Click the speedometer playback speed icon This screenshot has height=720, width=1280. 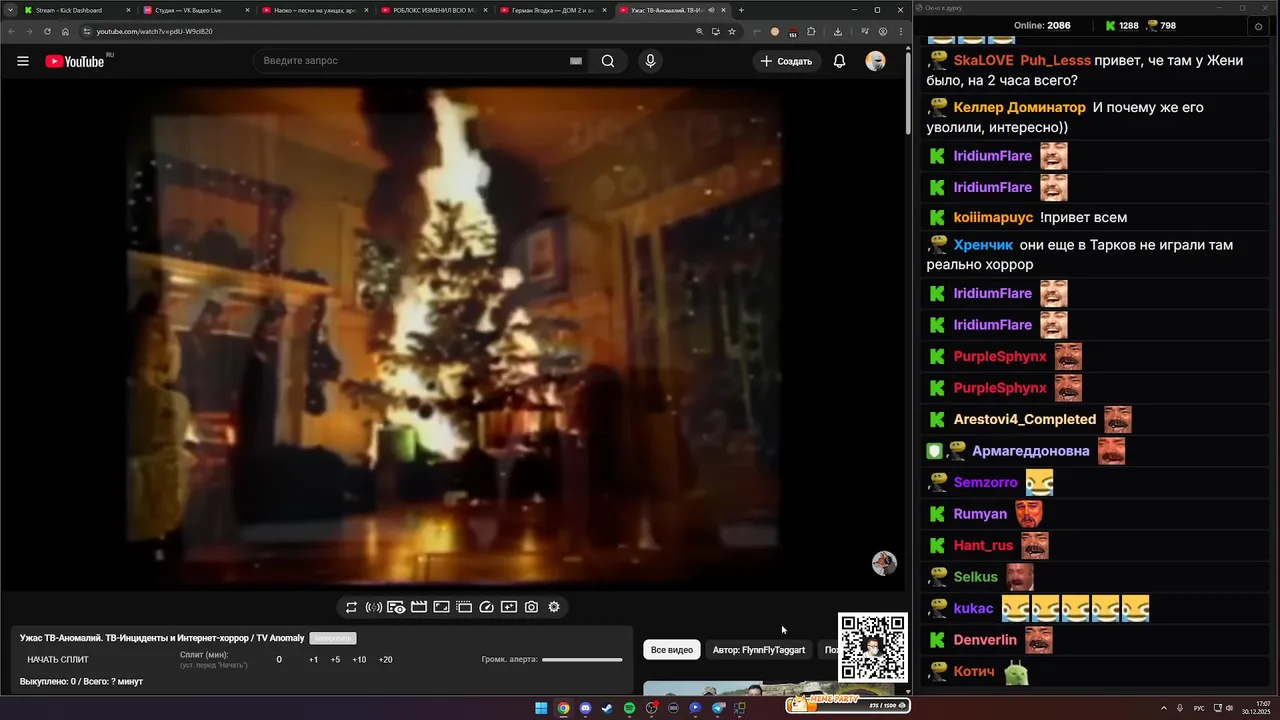[x=487, y=607]
